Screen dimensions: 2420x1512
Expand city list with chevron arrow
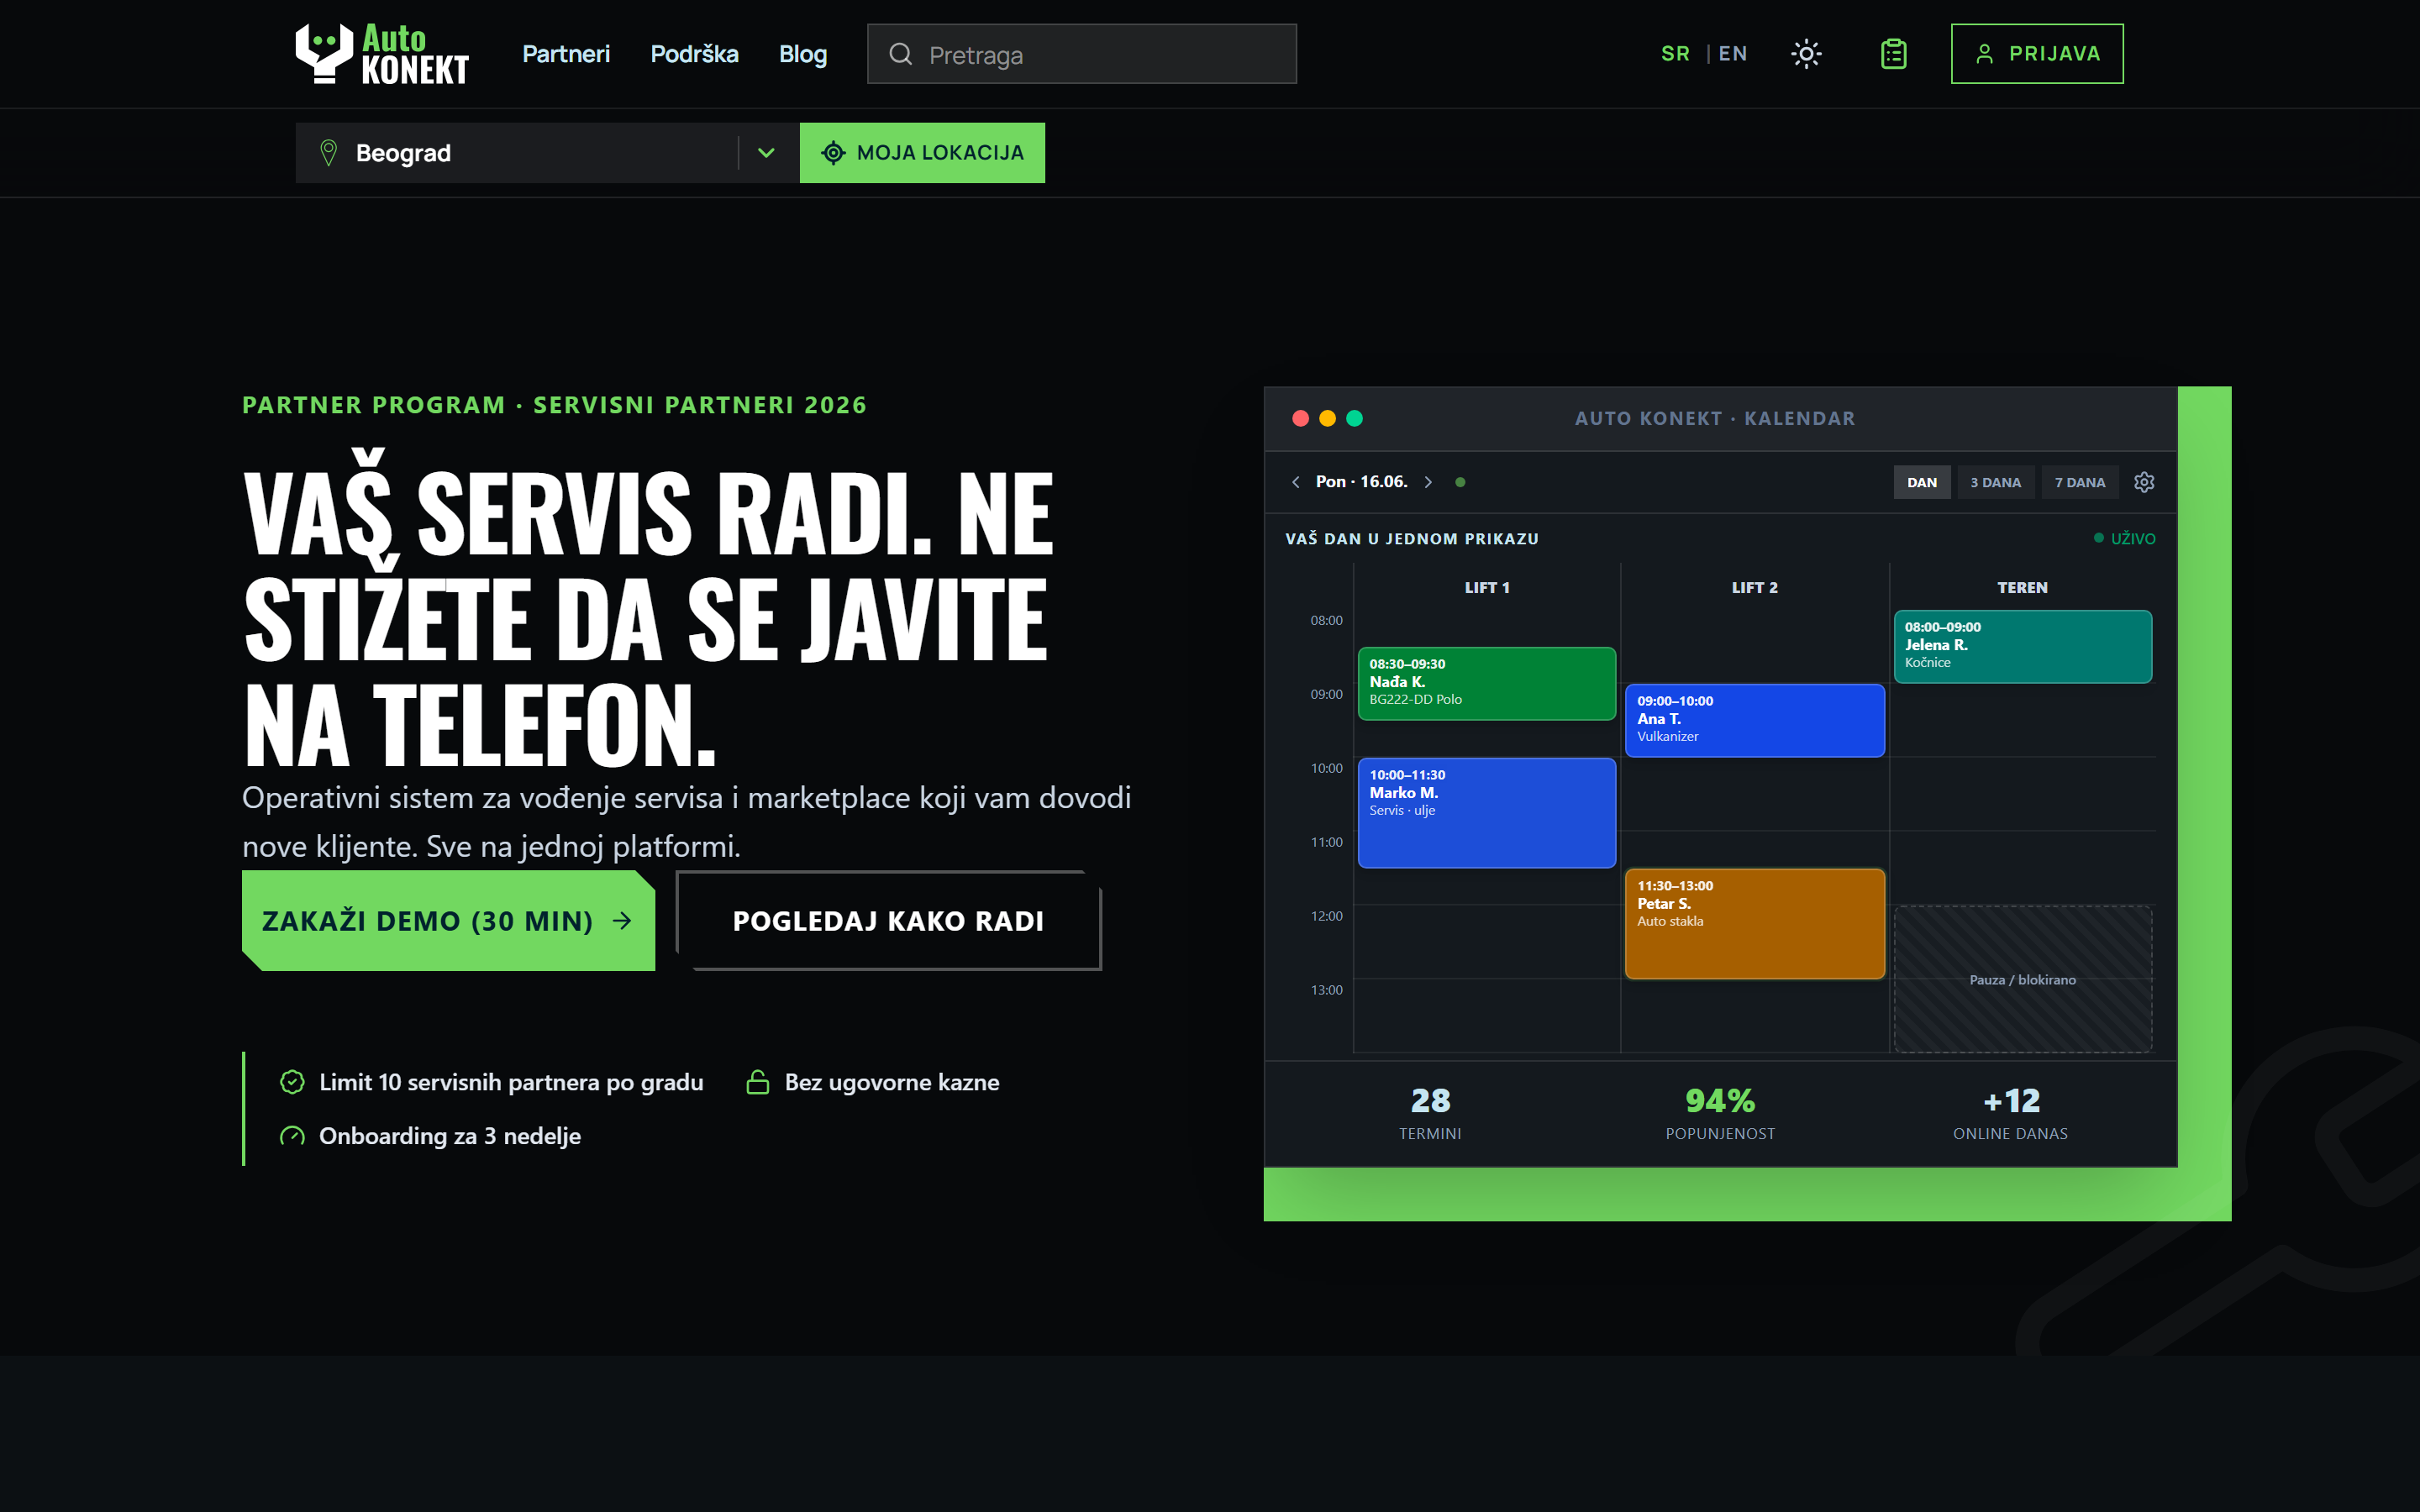click(x=766, y=153)
